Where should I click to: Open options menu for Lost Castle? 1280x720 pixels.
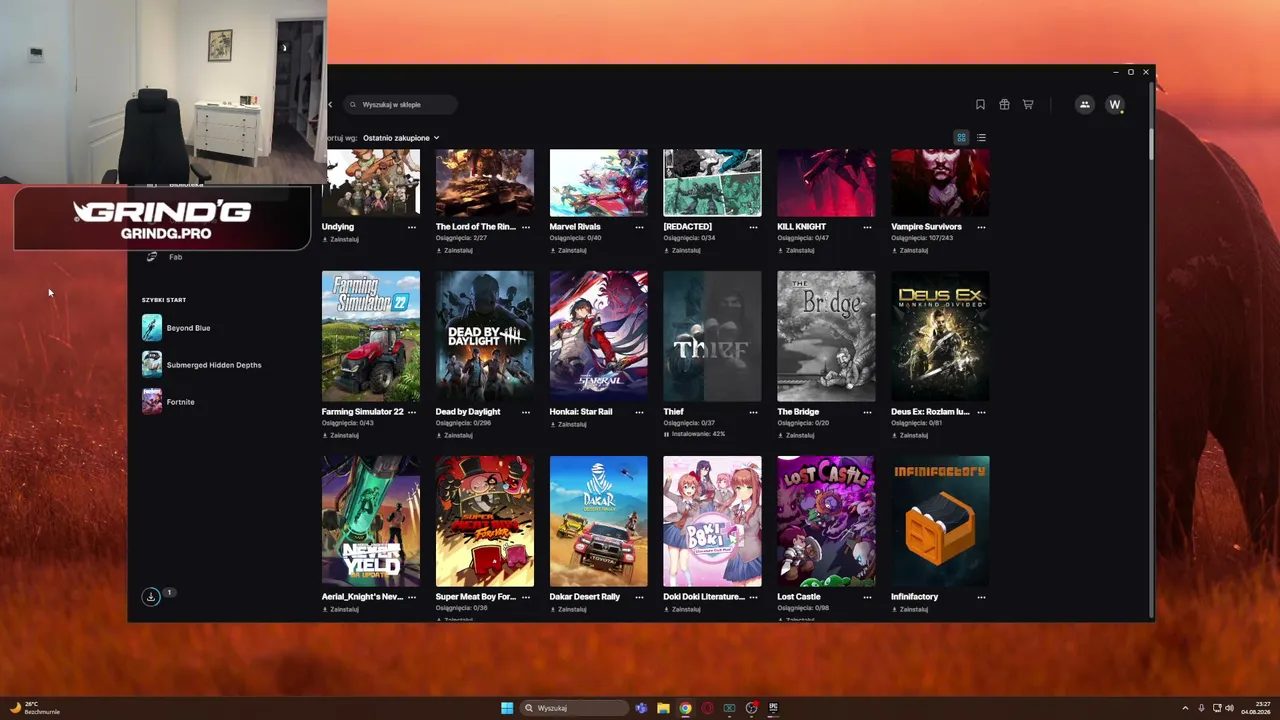coord(867,597)
